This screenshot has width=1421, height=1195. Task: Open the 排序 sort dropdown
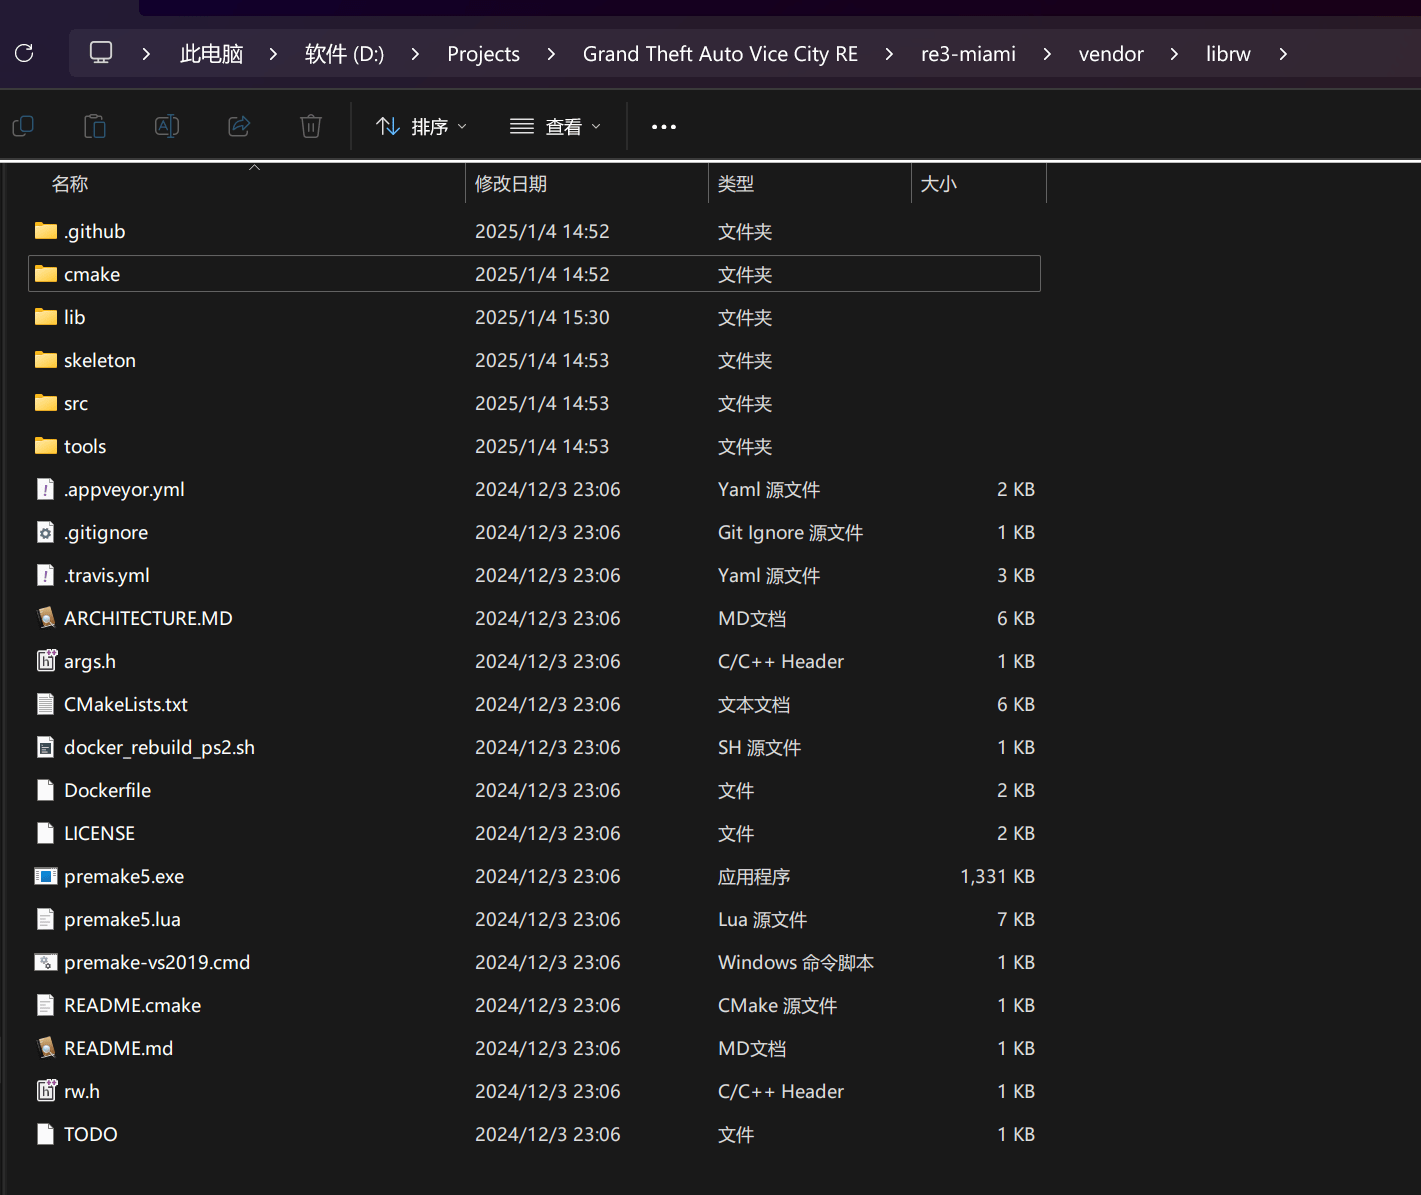click(421, 127)
